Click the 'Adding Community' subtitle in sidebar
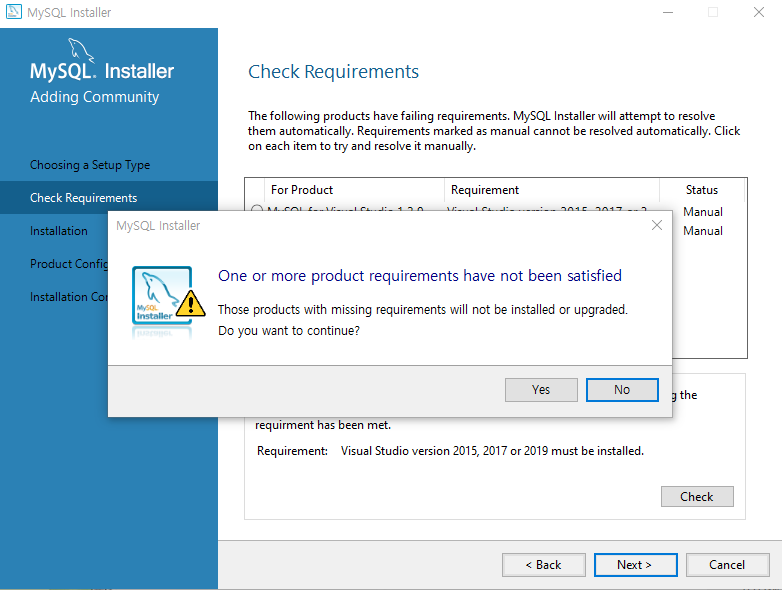Image resolution: width=782 pixels, height=590 pixels. click(x=94, y=97)
